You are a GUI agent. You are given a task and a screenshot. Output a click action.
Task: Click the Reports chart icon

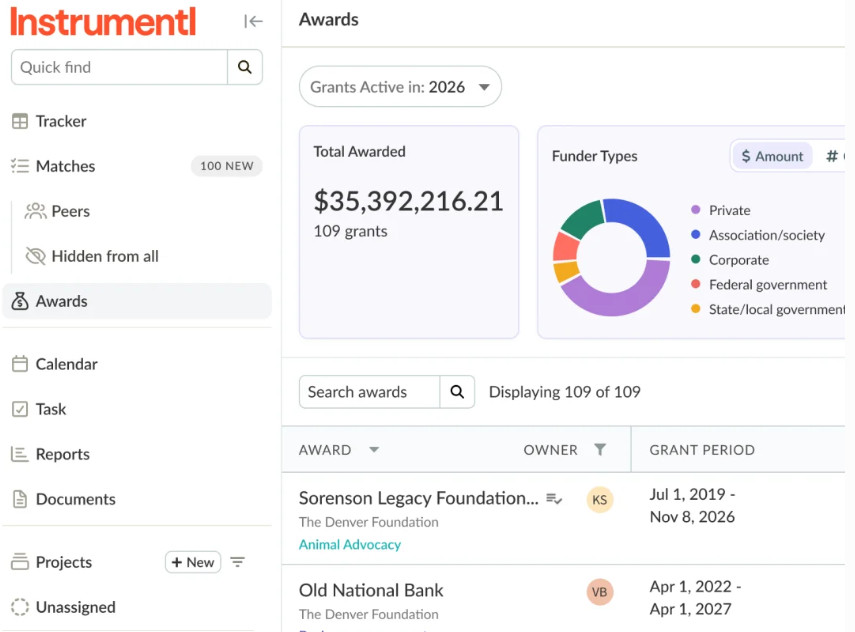[20, 454]
